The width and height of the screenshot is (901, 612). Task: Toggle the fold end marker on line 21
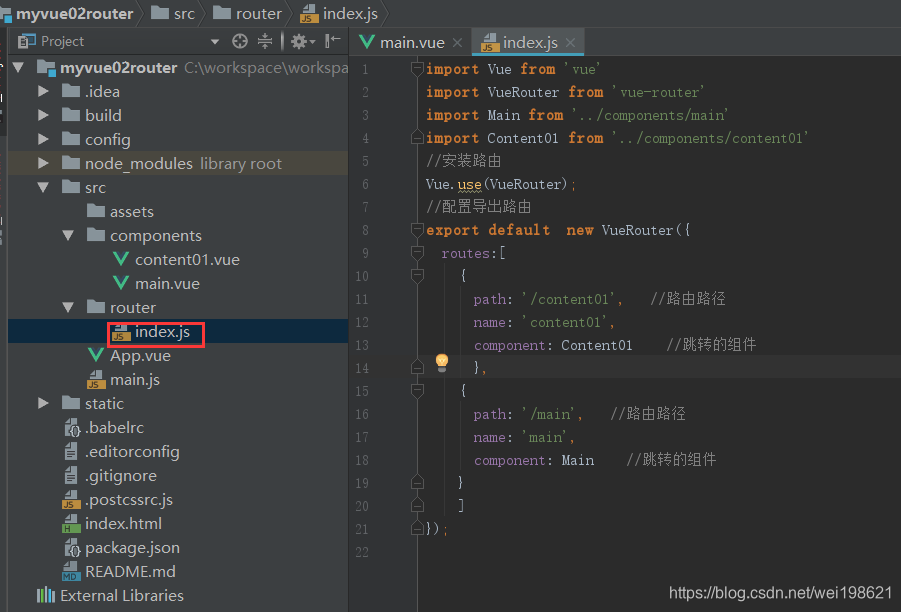417,529
